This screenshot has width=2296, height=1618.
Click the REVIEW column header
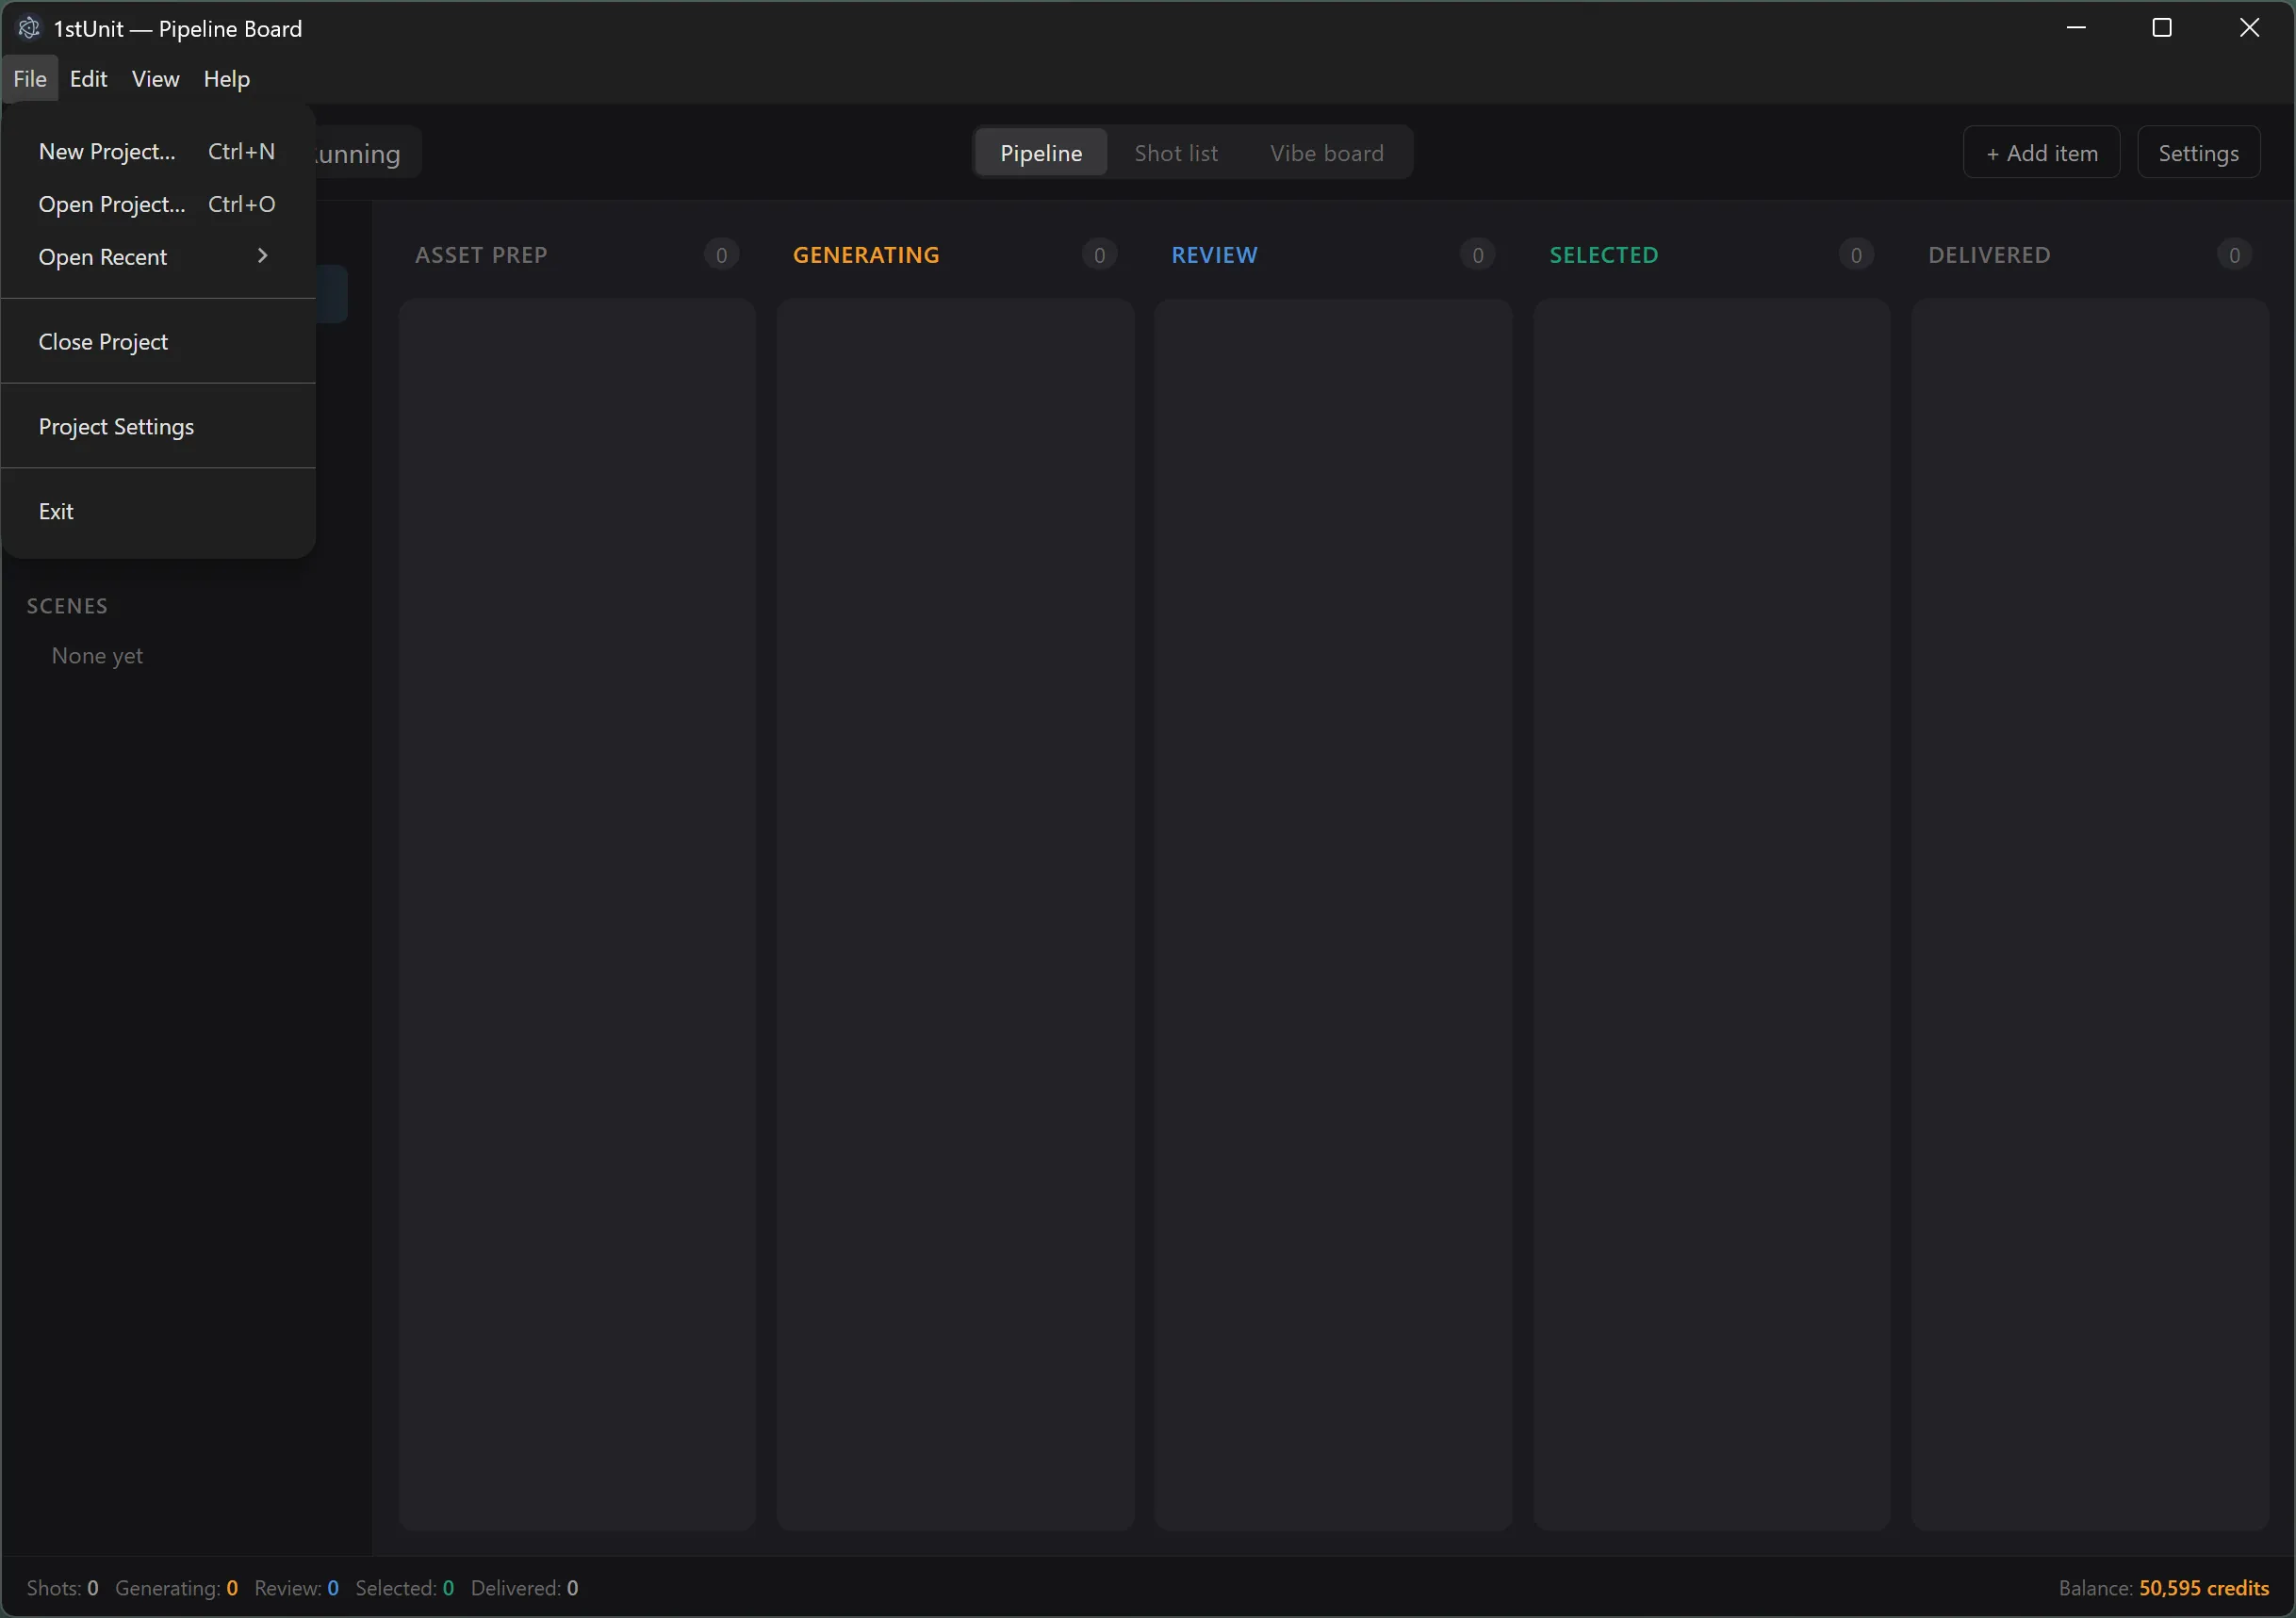[1214, 255]
